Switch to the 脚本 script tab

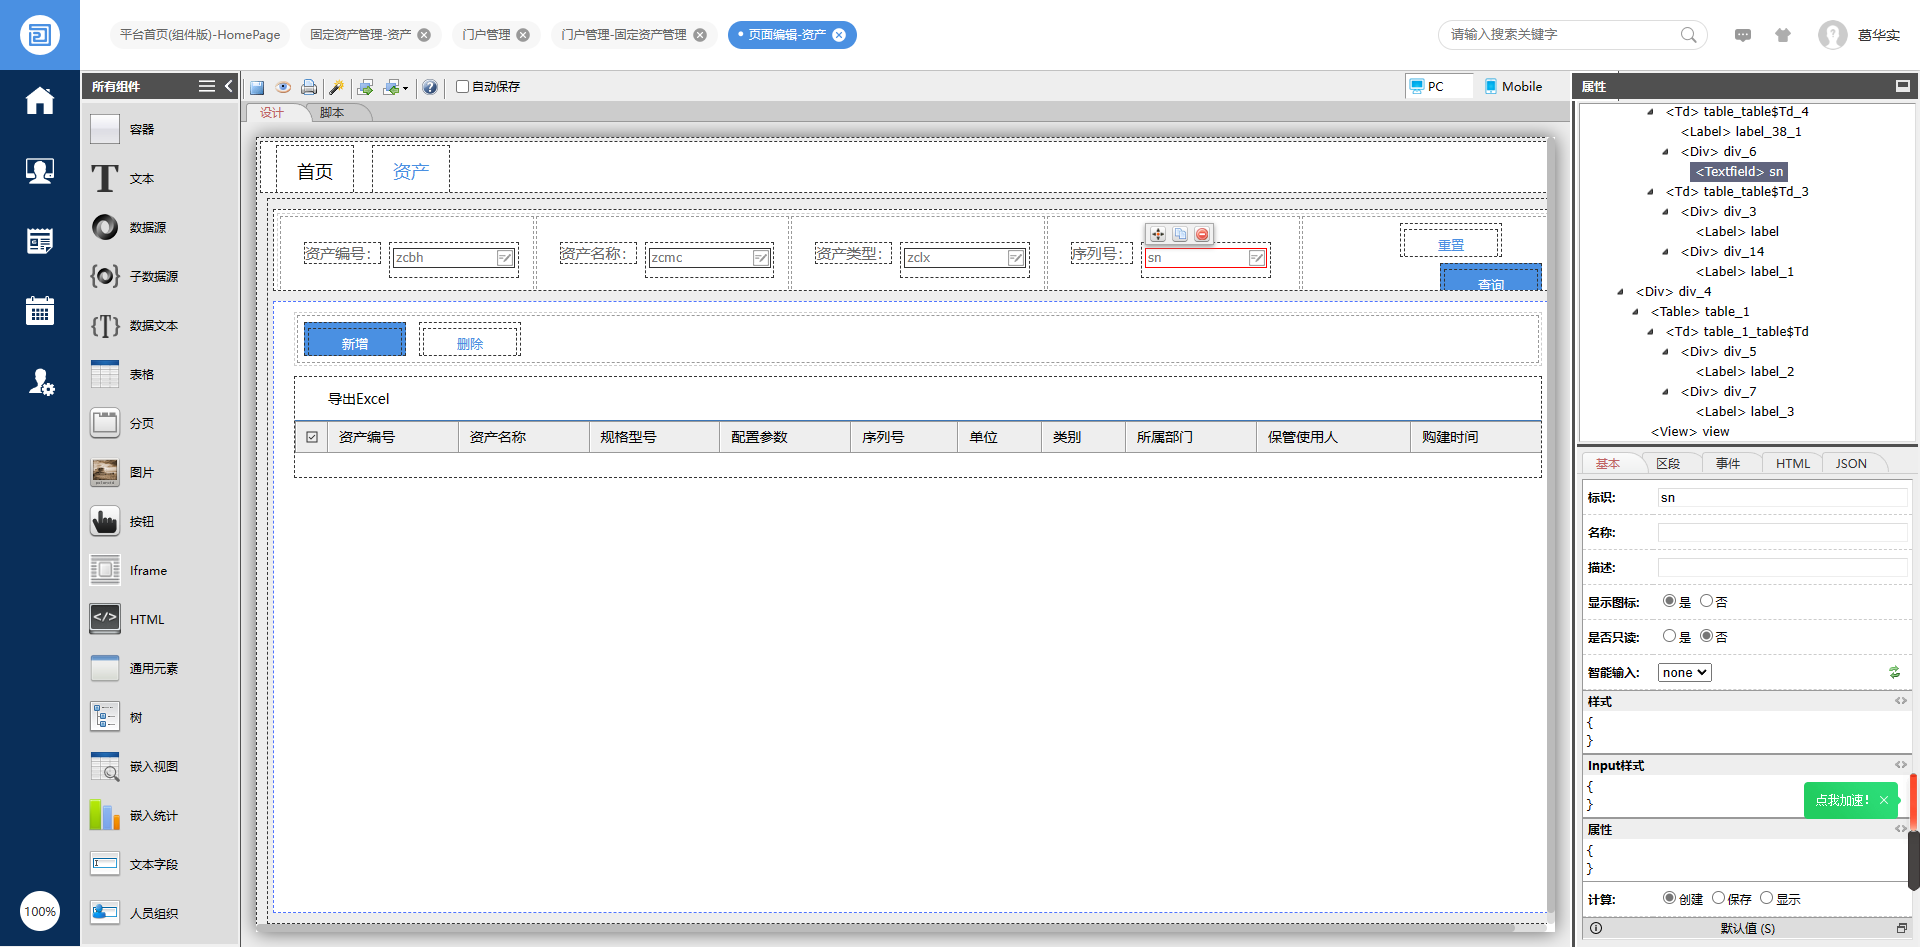[332, 113]
